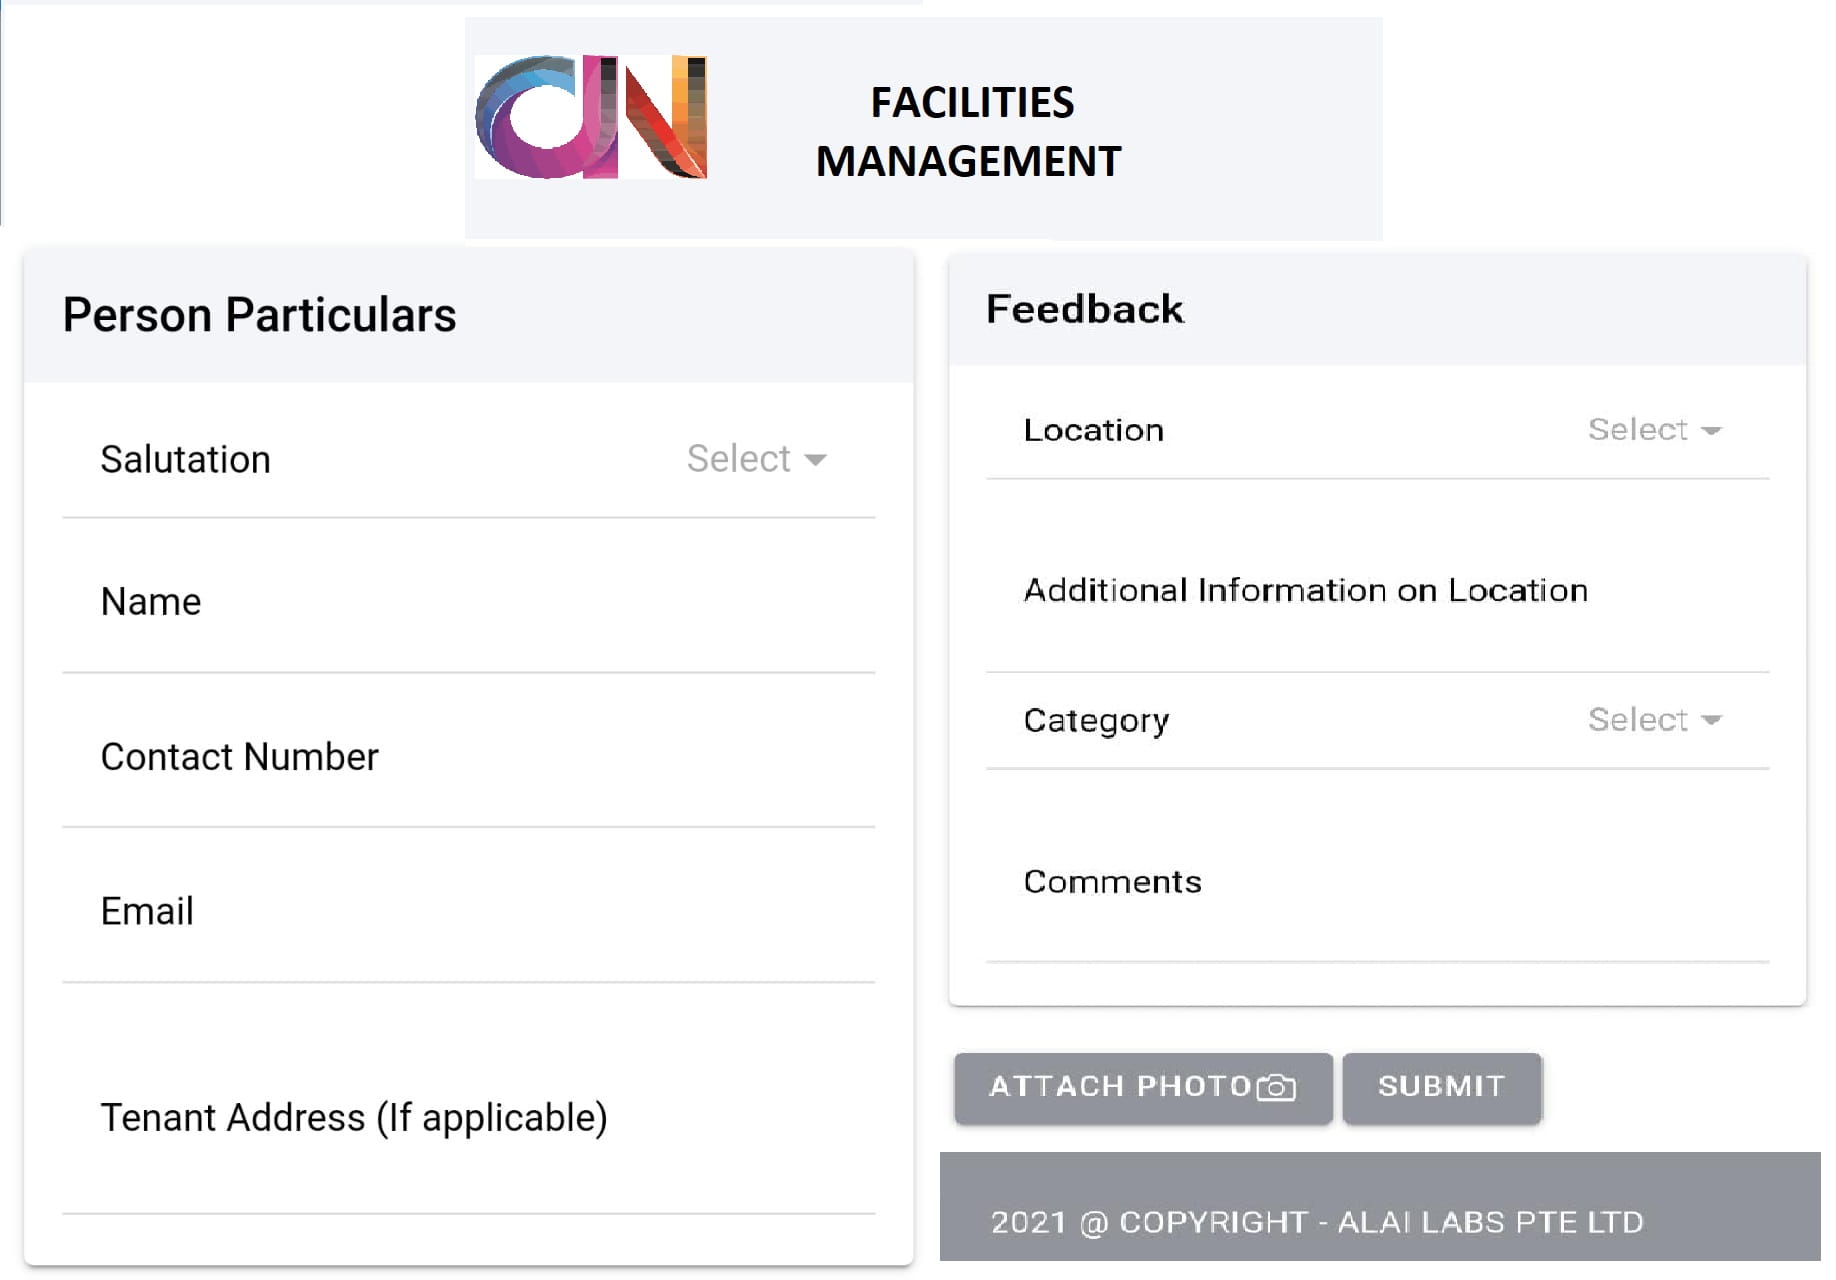This screenshot has height=1280, width=1836.
Task: Click the Alai Labs copyright footer text
Action: (x=1316, y=1222)
